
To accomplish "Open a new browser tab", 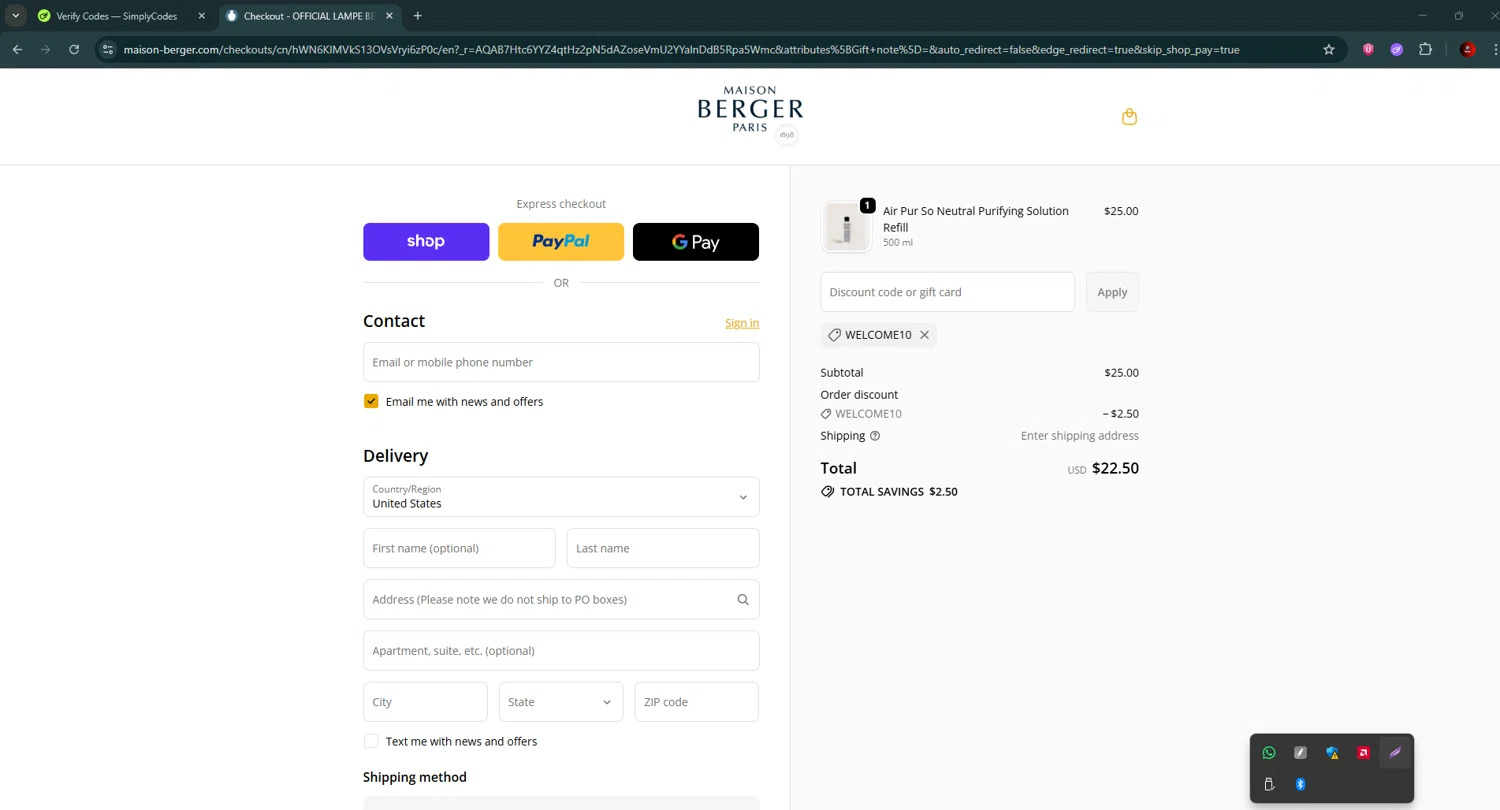I will coord(418,16).
